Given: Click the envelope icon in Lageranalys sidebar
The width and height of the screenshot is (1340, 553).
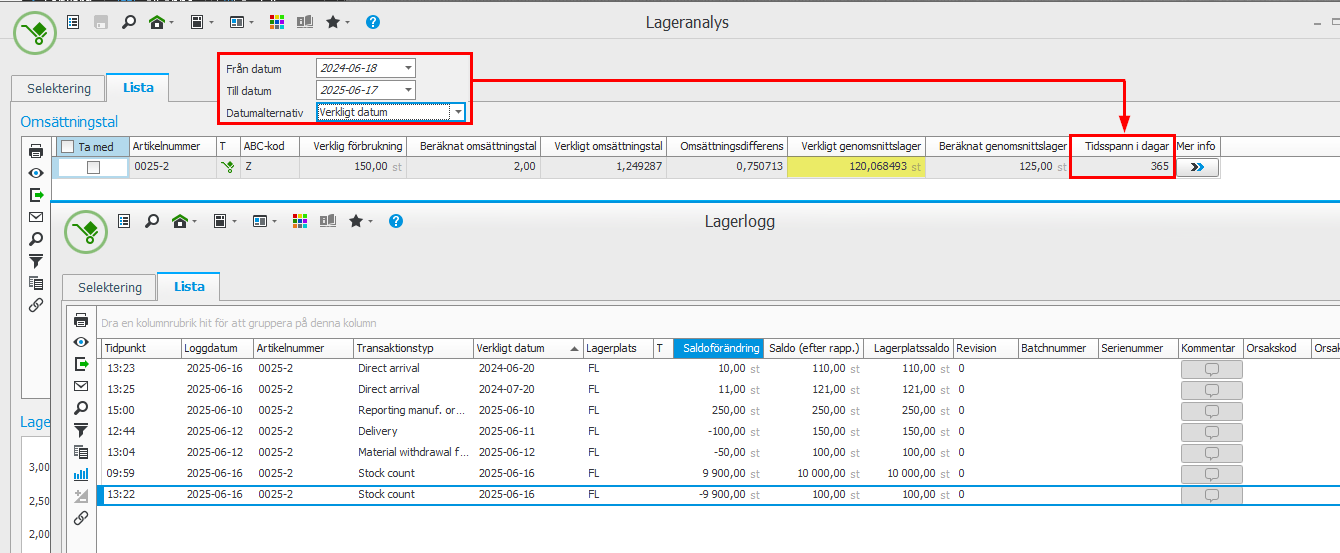Looking at the screenshot, I should click(36, 217).
